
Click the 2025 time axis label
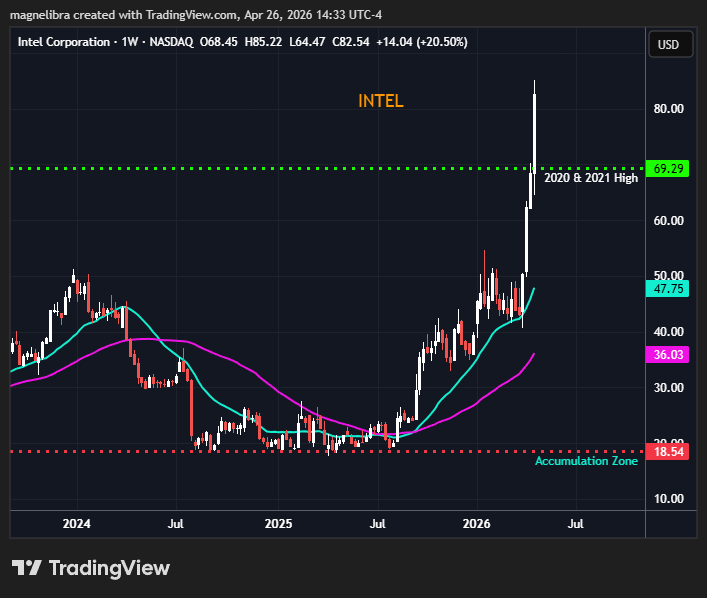click(x=278, y=524)
